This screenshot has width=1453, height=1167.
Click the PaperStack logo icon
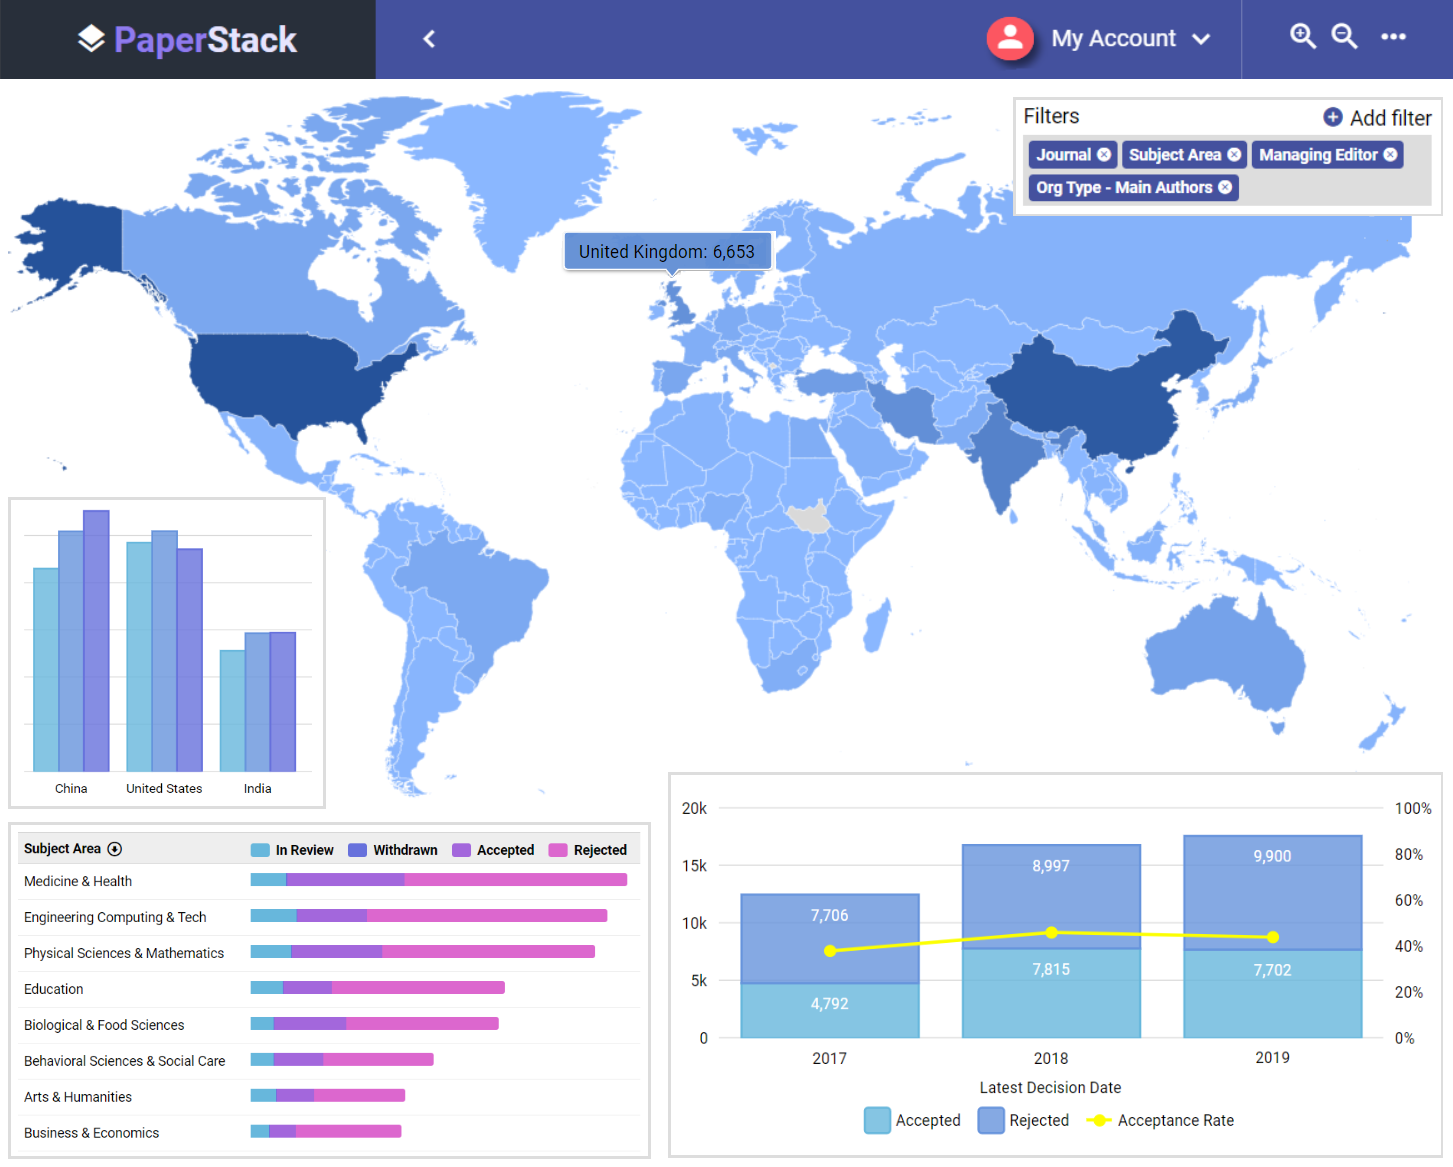pos(91,39)
